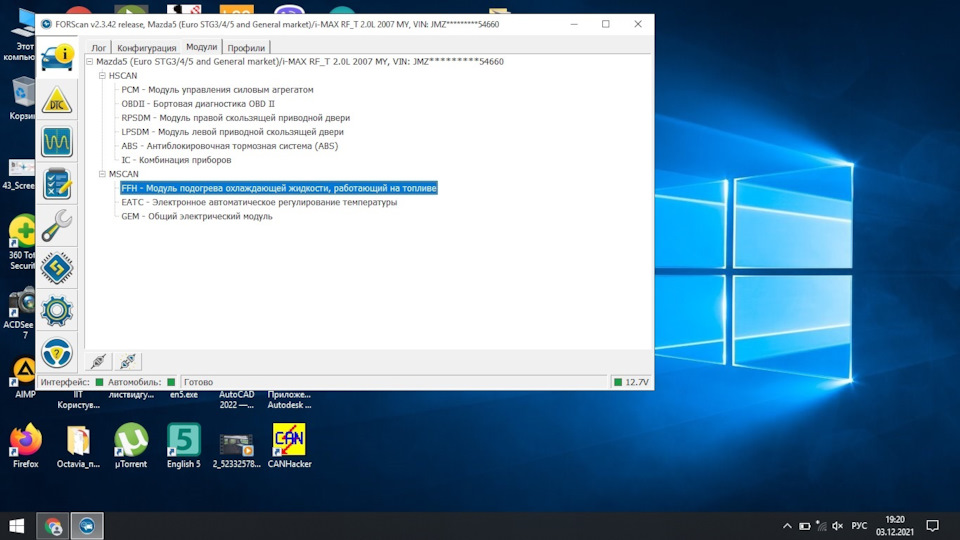Viewport: 960px width, 540px height.
Task: Select the OBDII on-board diagnostics row
Action: (x=198, y=103)
